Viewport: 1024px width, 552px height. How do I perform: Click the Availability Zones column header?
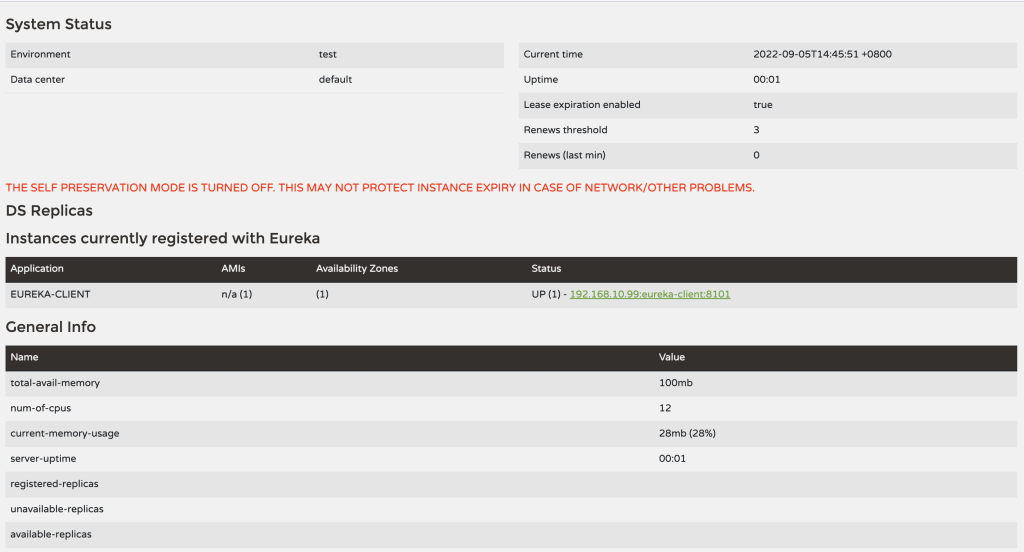pos(357,268)
